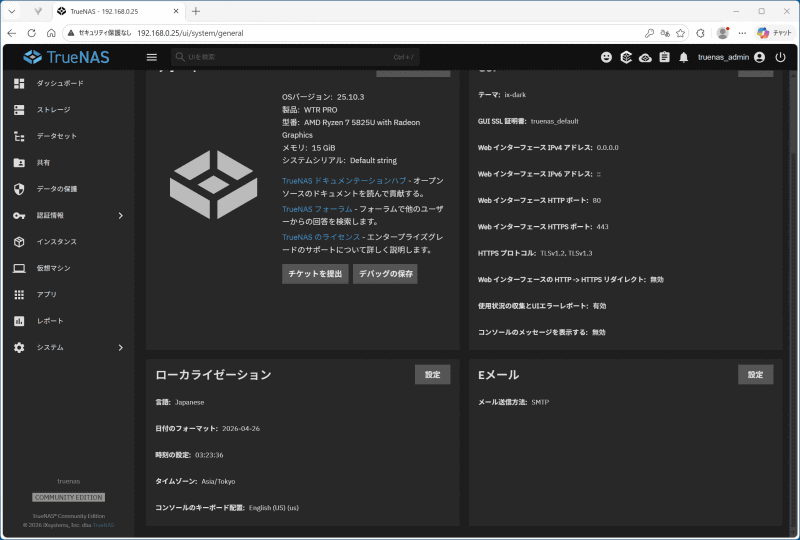Click the browser profile avatar
Image resolution: width=800 pixels, height=540 pixels.
coord(722,33)
